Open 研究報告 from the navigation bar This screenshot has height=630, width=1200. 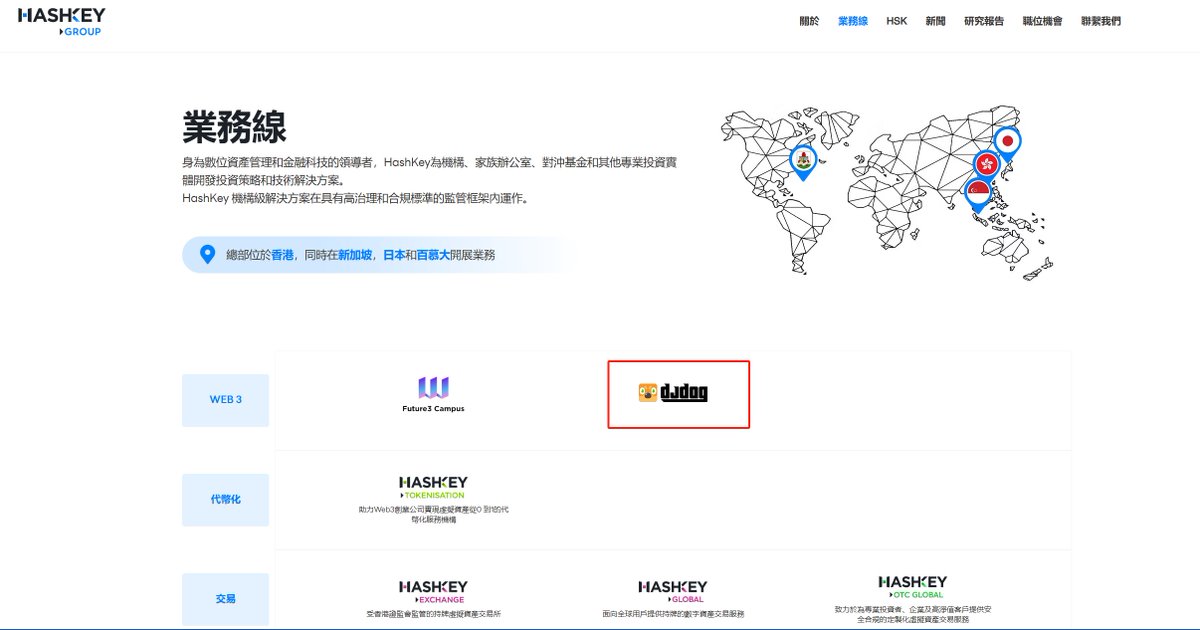pyautogui.click(x=984, y=21)
